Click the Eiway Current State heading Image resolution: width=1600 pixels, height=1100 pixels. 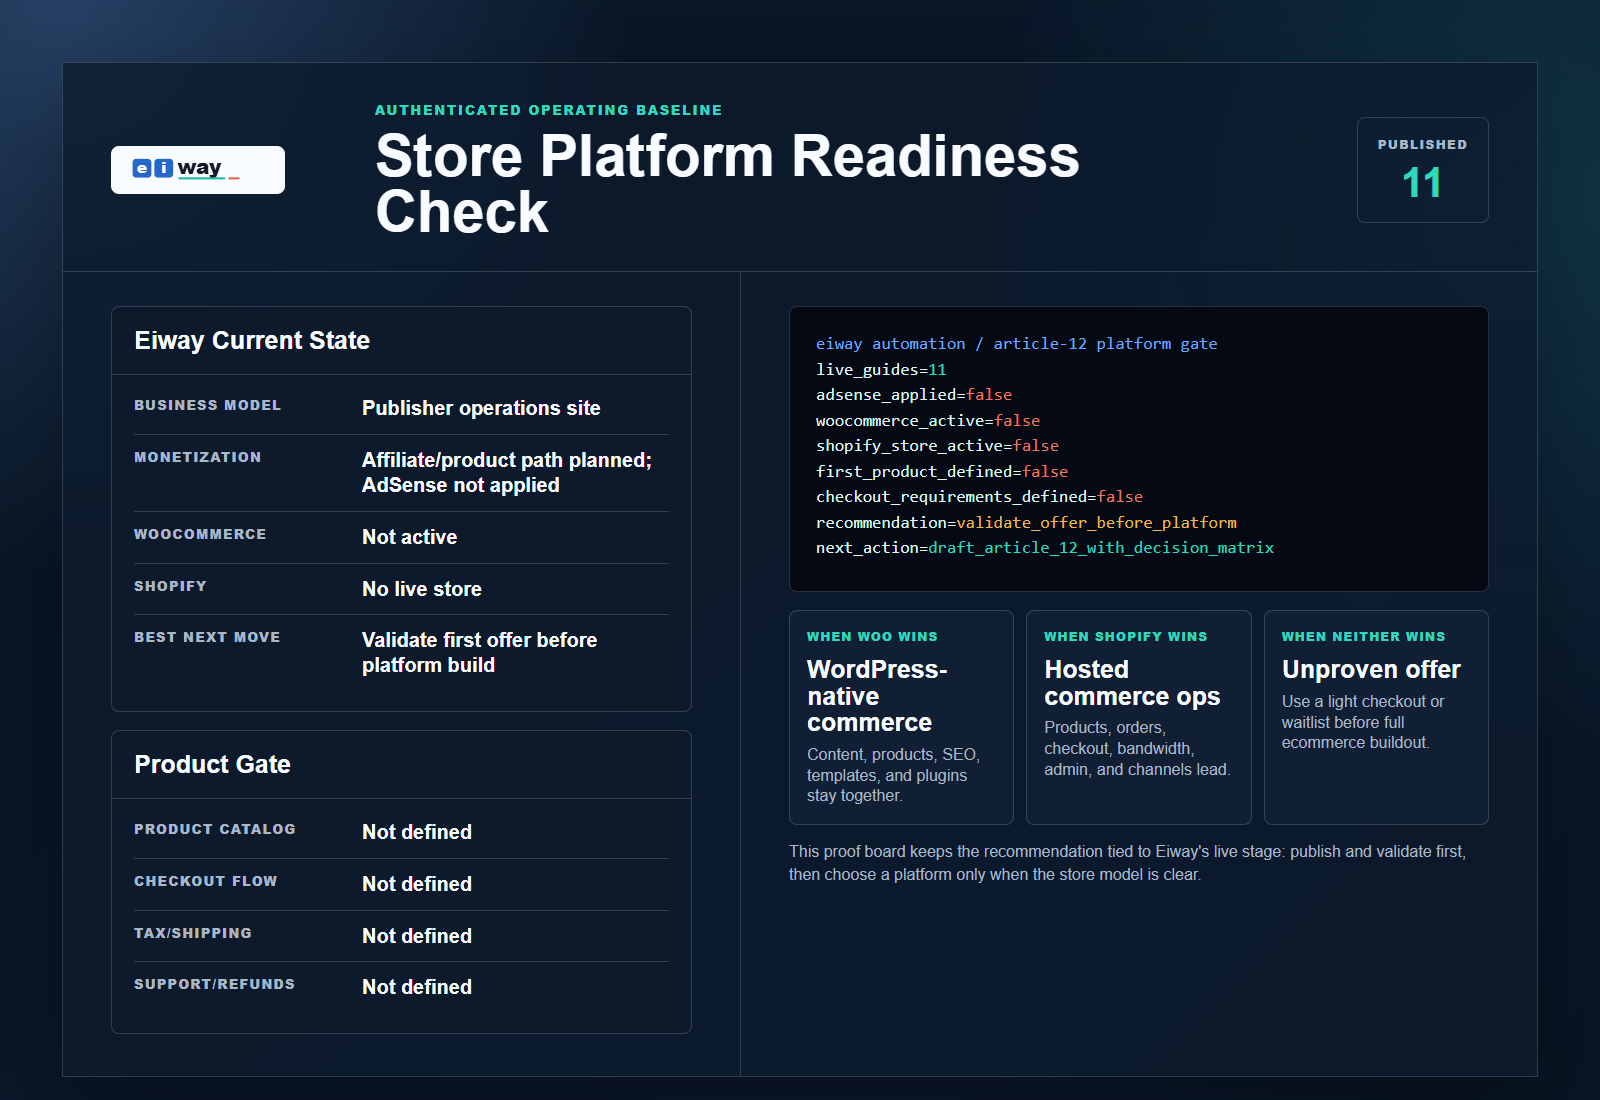[x=252, y=341]
